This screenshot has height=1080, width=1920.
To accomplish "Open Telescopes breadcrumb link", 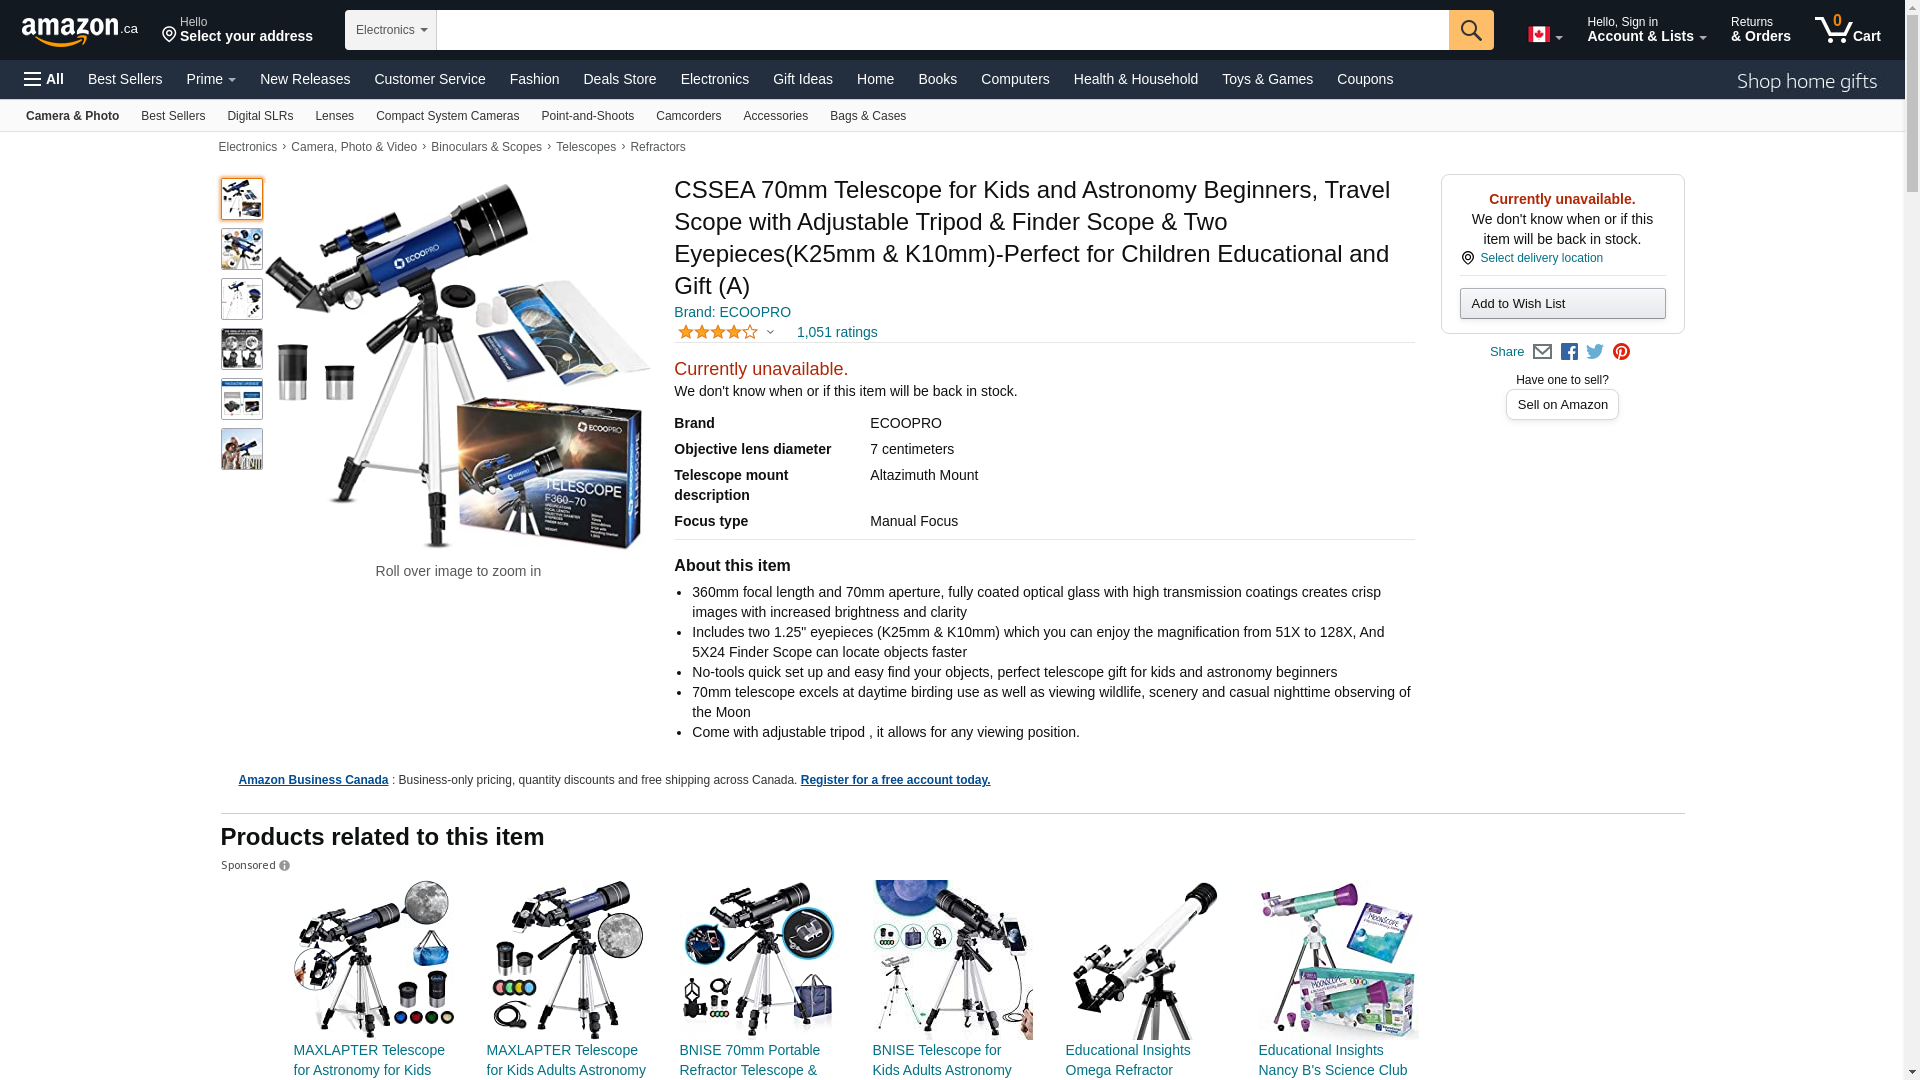I will tap(586, 147).
